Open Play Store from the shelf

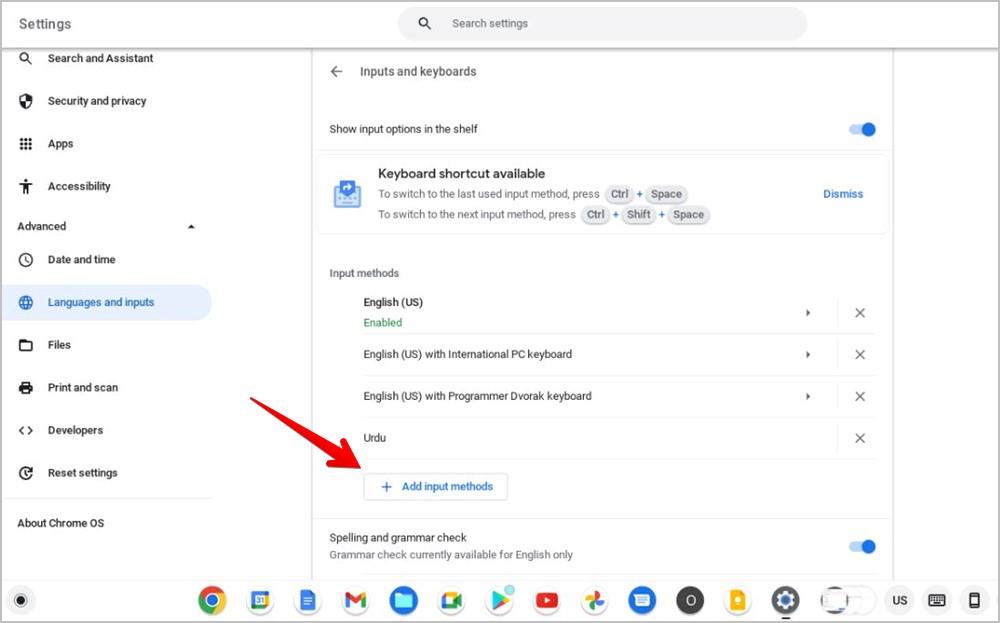[499, 600]
